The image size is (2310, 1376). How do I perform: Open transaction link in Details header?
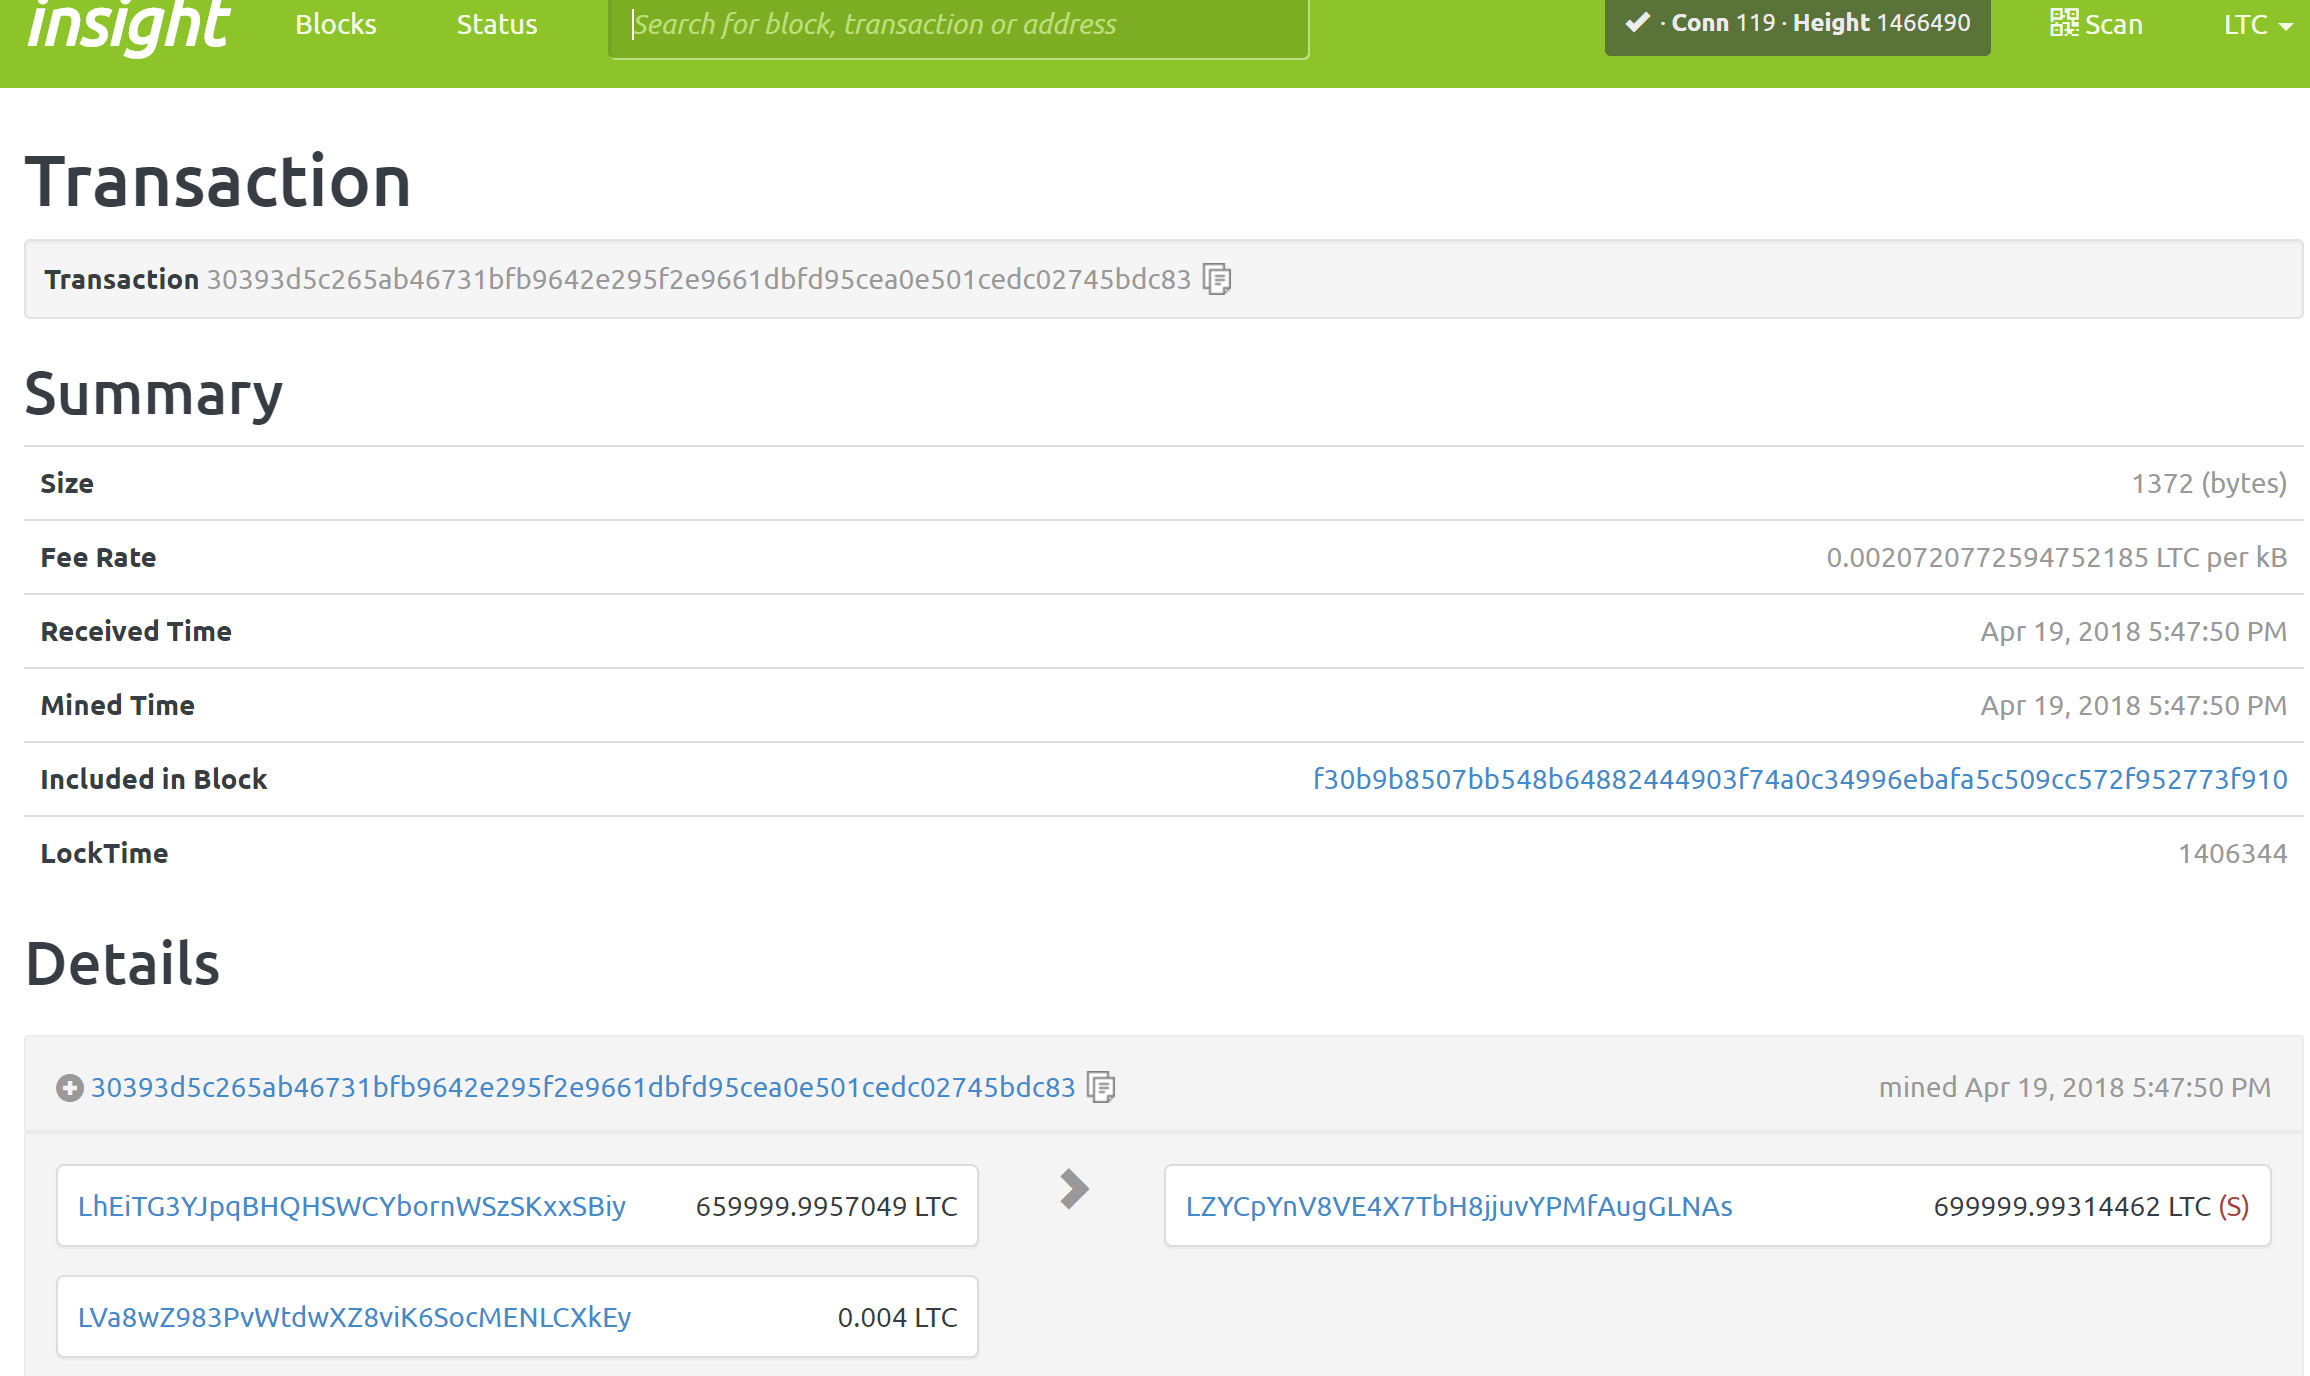pyautogui.click(x=583, y=1087)
